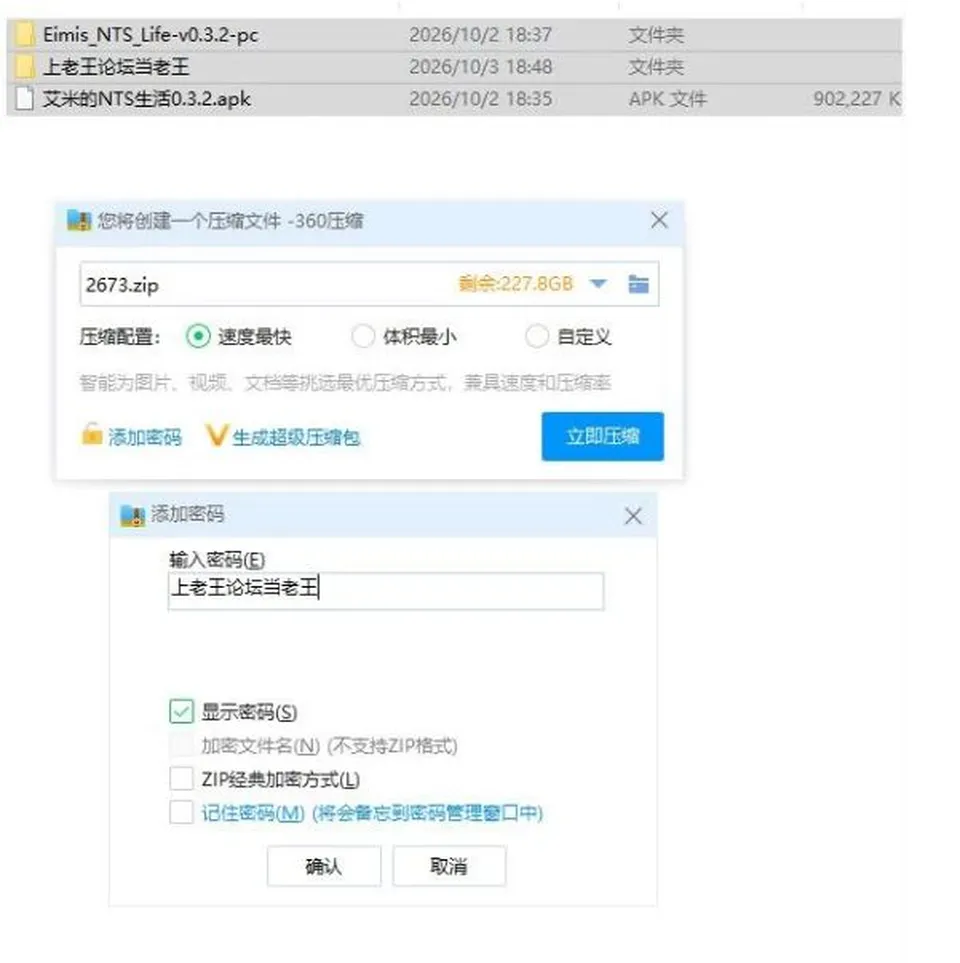Image resolution: width=960 pixels, height=963 pixels.
Task: Click the 上老王论坛当老王 folder icon
Action: coord(23,66)
